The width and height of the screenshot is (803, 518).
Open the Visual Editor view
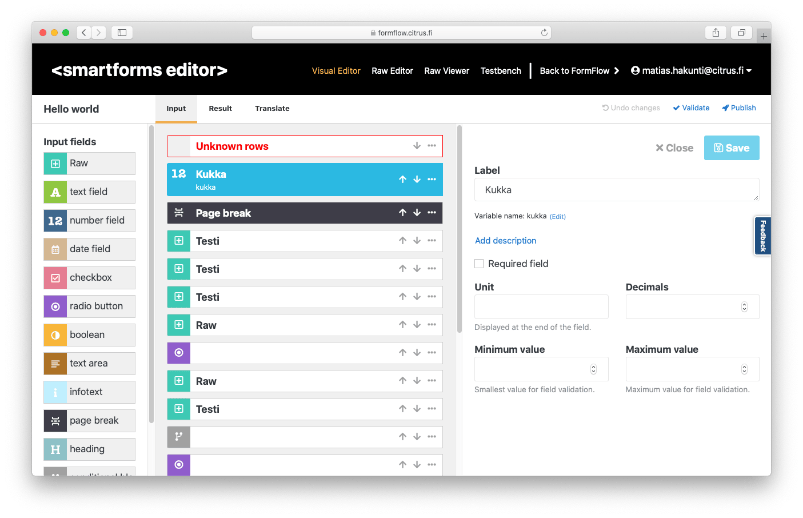tap(336, 71)
